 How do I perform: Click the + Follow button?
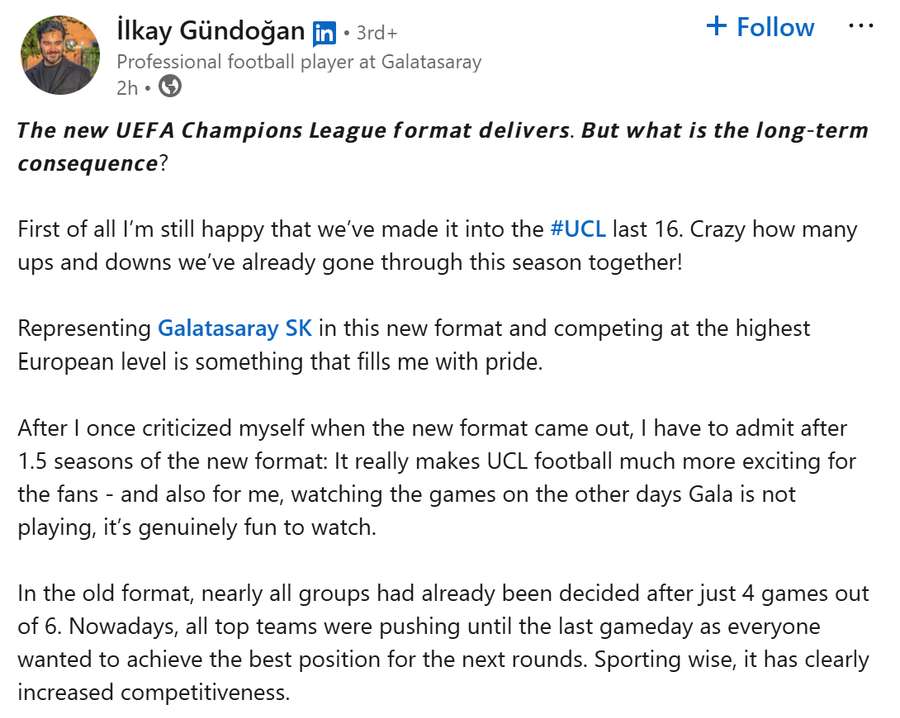(760, 27)
